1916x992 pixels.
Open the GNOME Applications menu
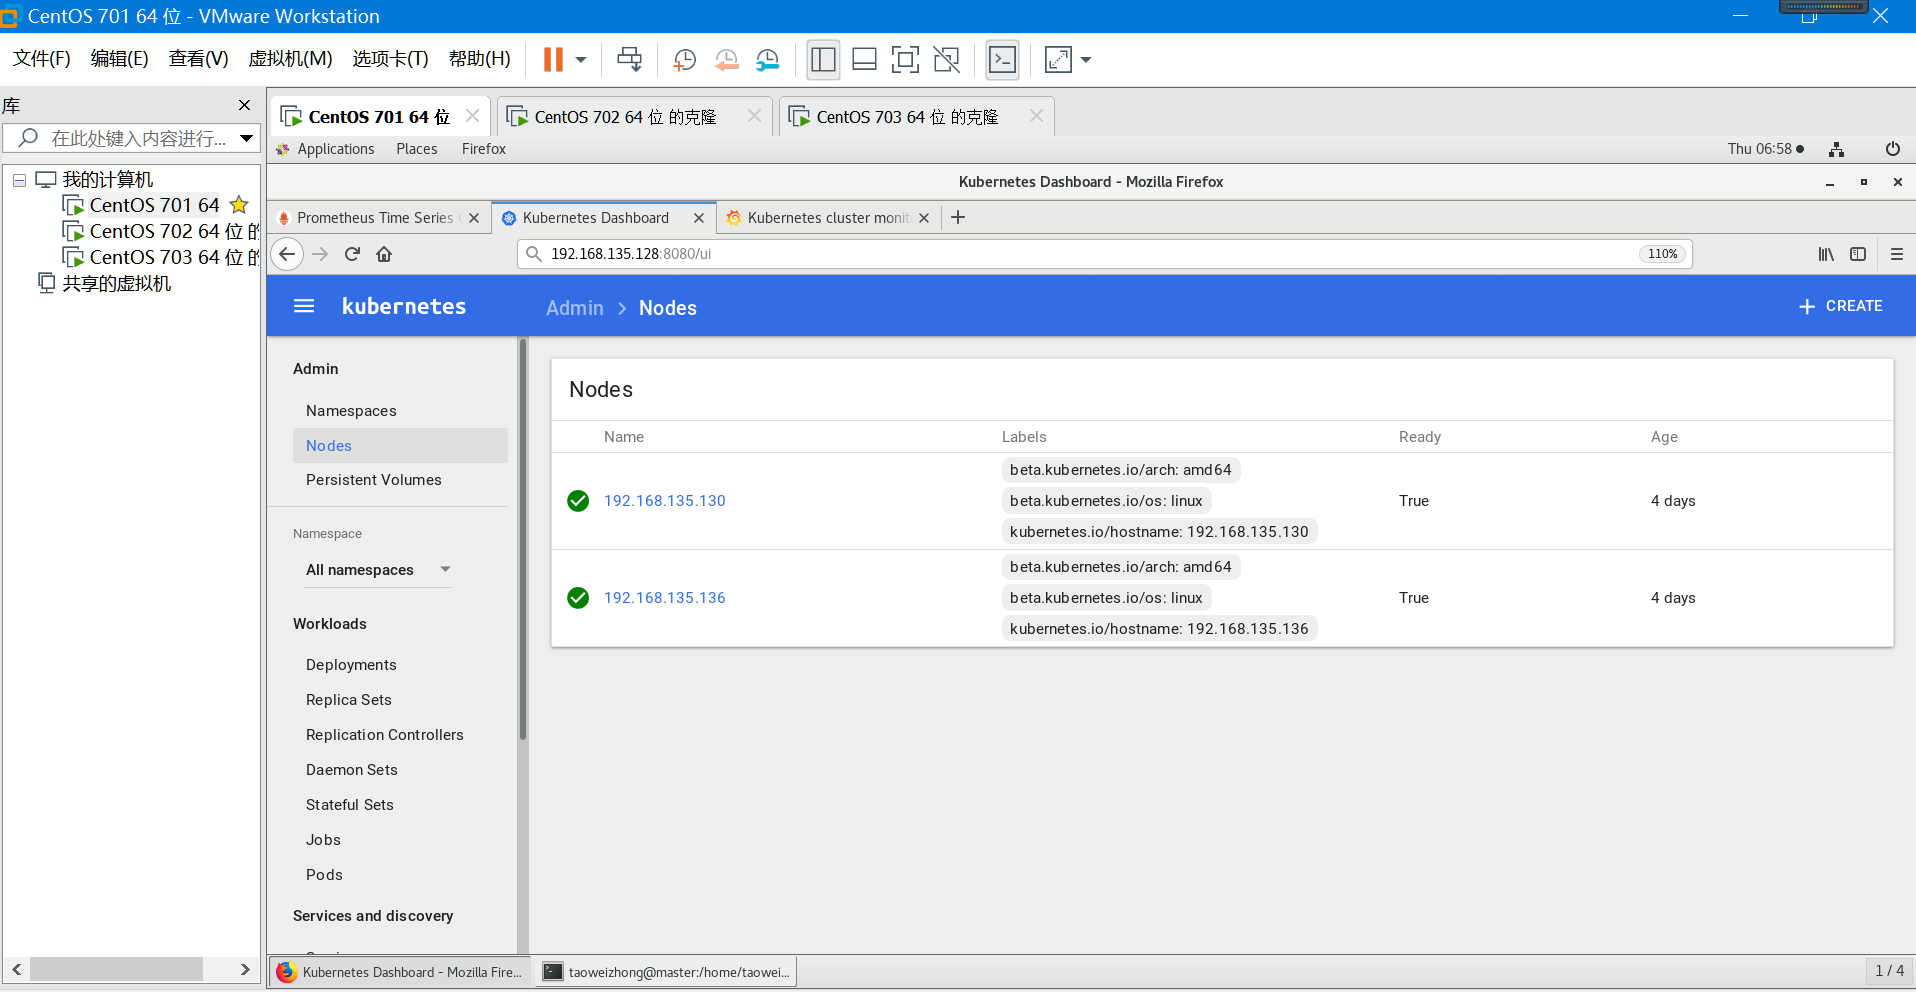point(336,149)
